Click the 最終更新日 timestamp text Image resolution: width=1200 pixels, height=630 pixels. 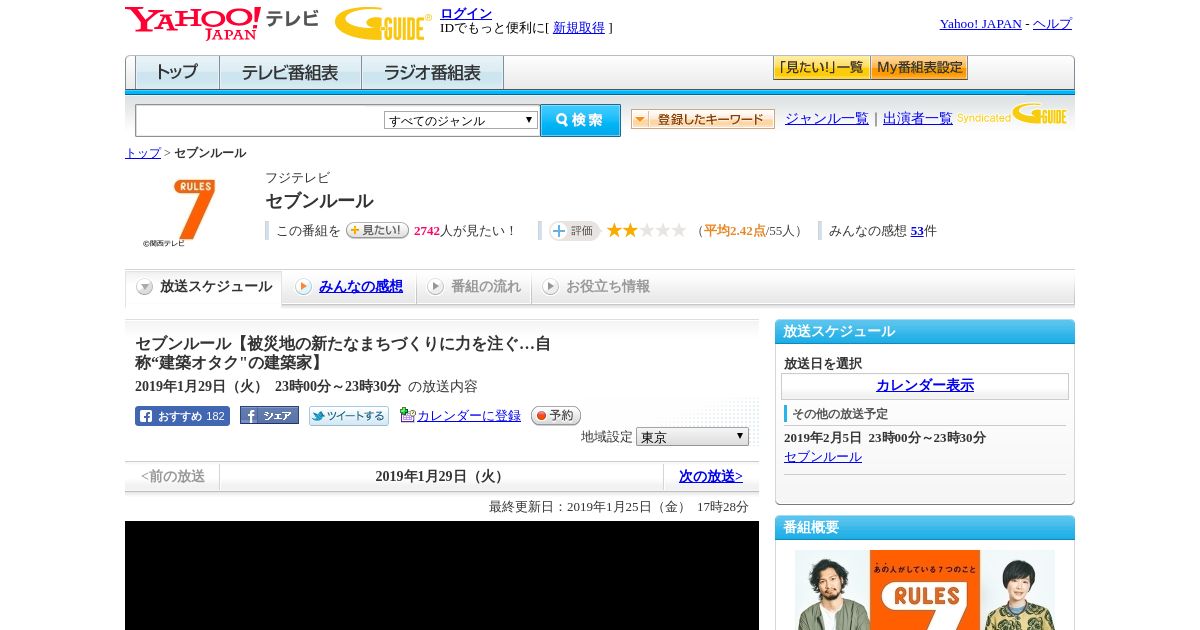coord(619,507)
